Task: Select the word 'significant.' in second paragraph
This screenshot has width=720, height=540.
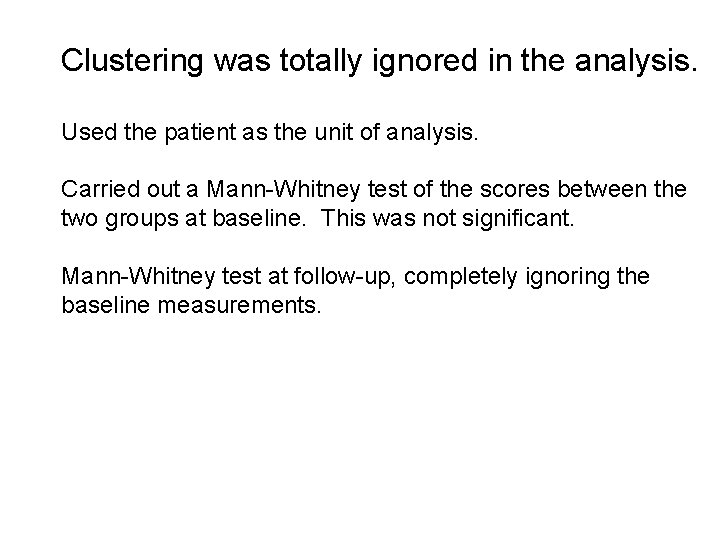Action: click(x=518, y=218)
